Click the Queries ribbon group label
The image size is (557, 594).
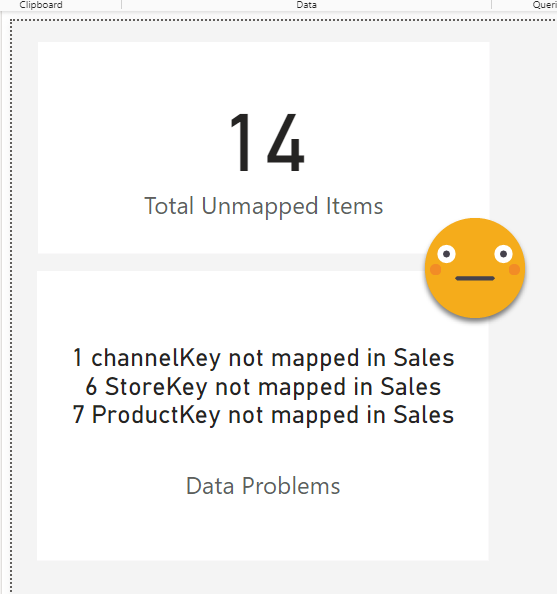point(545,5)
